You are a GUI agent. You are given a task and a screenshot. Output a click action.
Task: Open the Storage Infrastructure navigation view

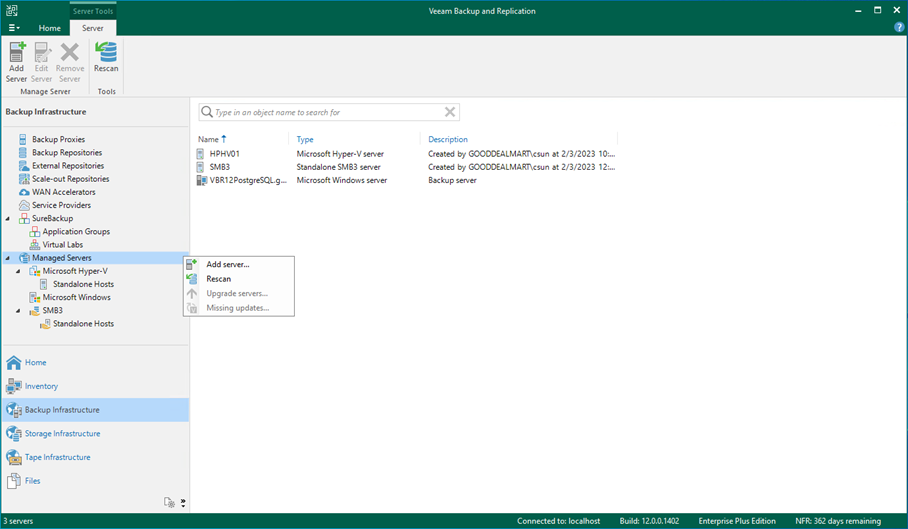(95, 434)
